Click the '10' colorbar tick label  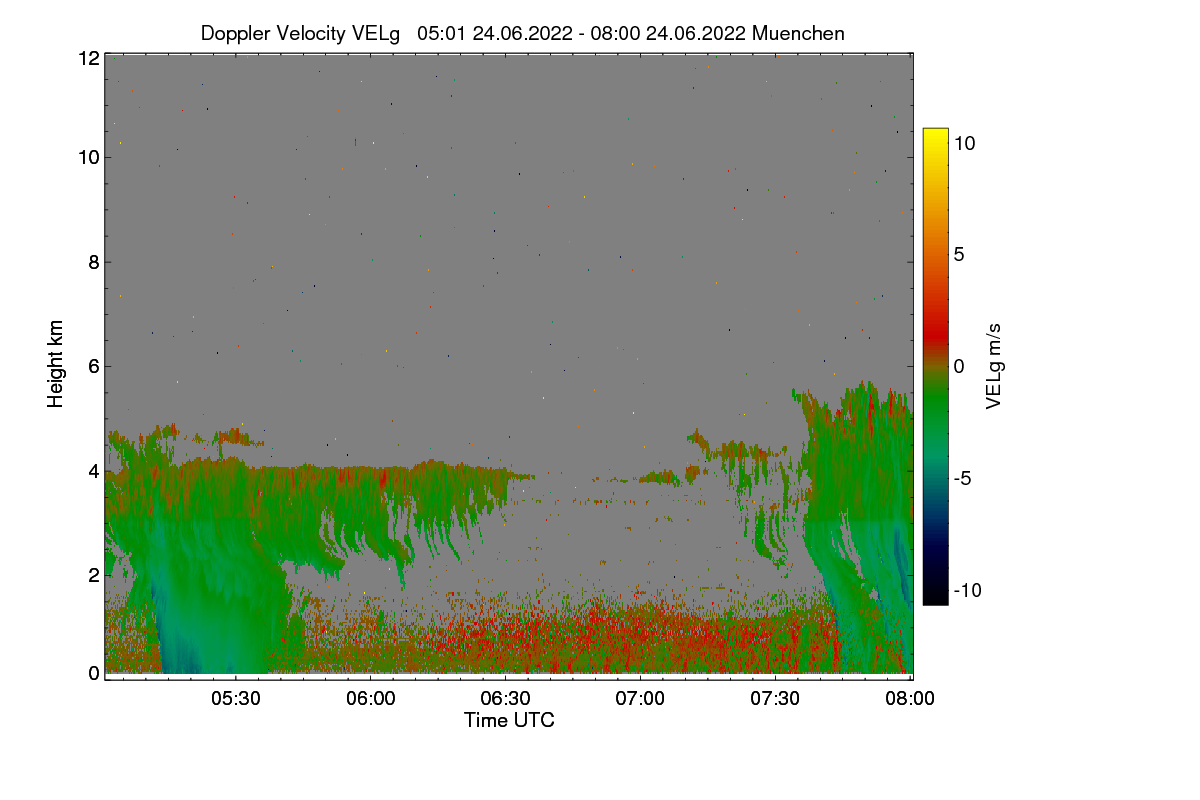pyautogui.click(x=965, y=143)
